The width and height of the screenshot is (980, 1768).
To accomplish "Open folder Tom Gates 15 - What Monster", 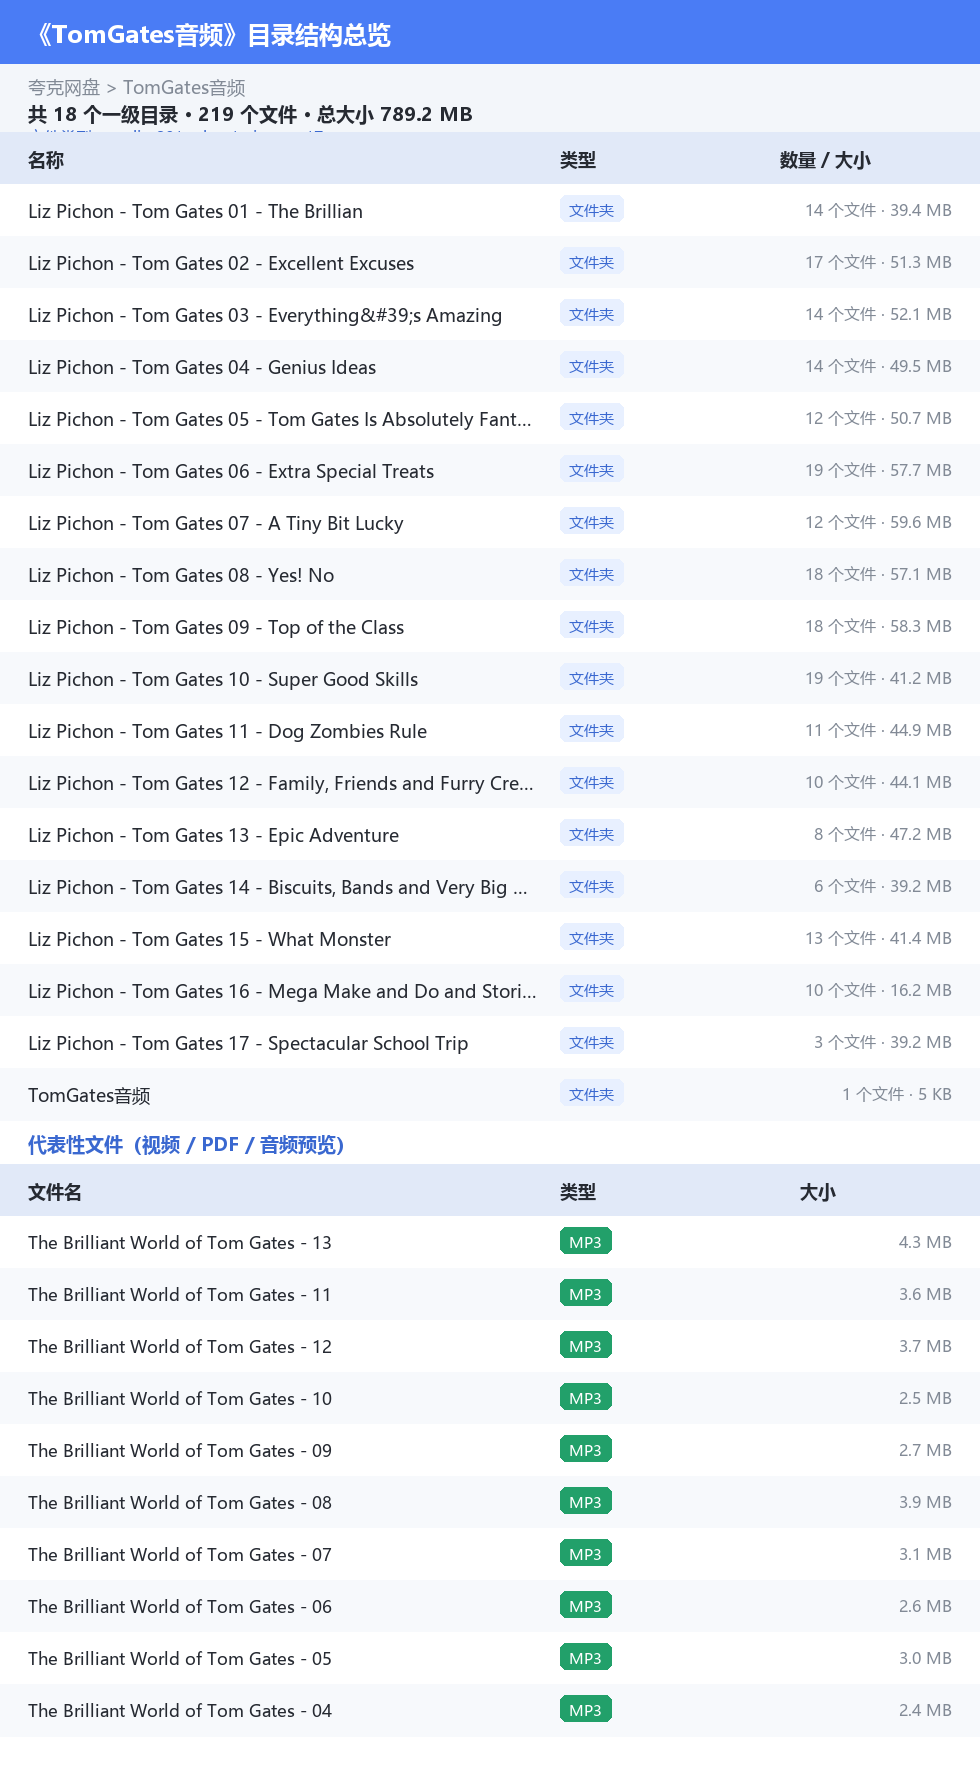I will [490, 939].
